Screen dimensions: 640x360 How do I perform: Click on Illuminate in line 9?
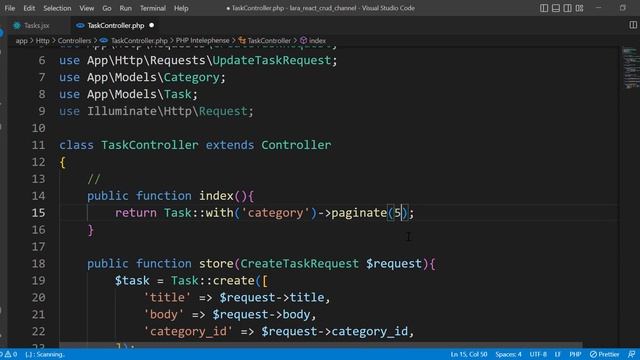(x=122, y=111)
